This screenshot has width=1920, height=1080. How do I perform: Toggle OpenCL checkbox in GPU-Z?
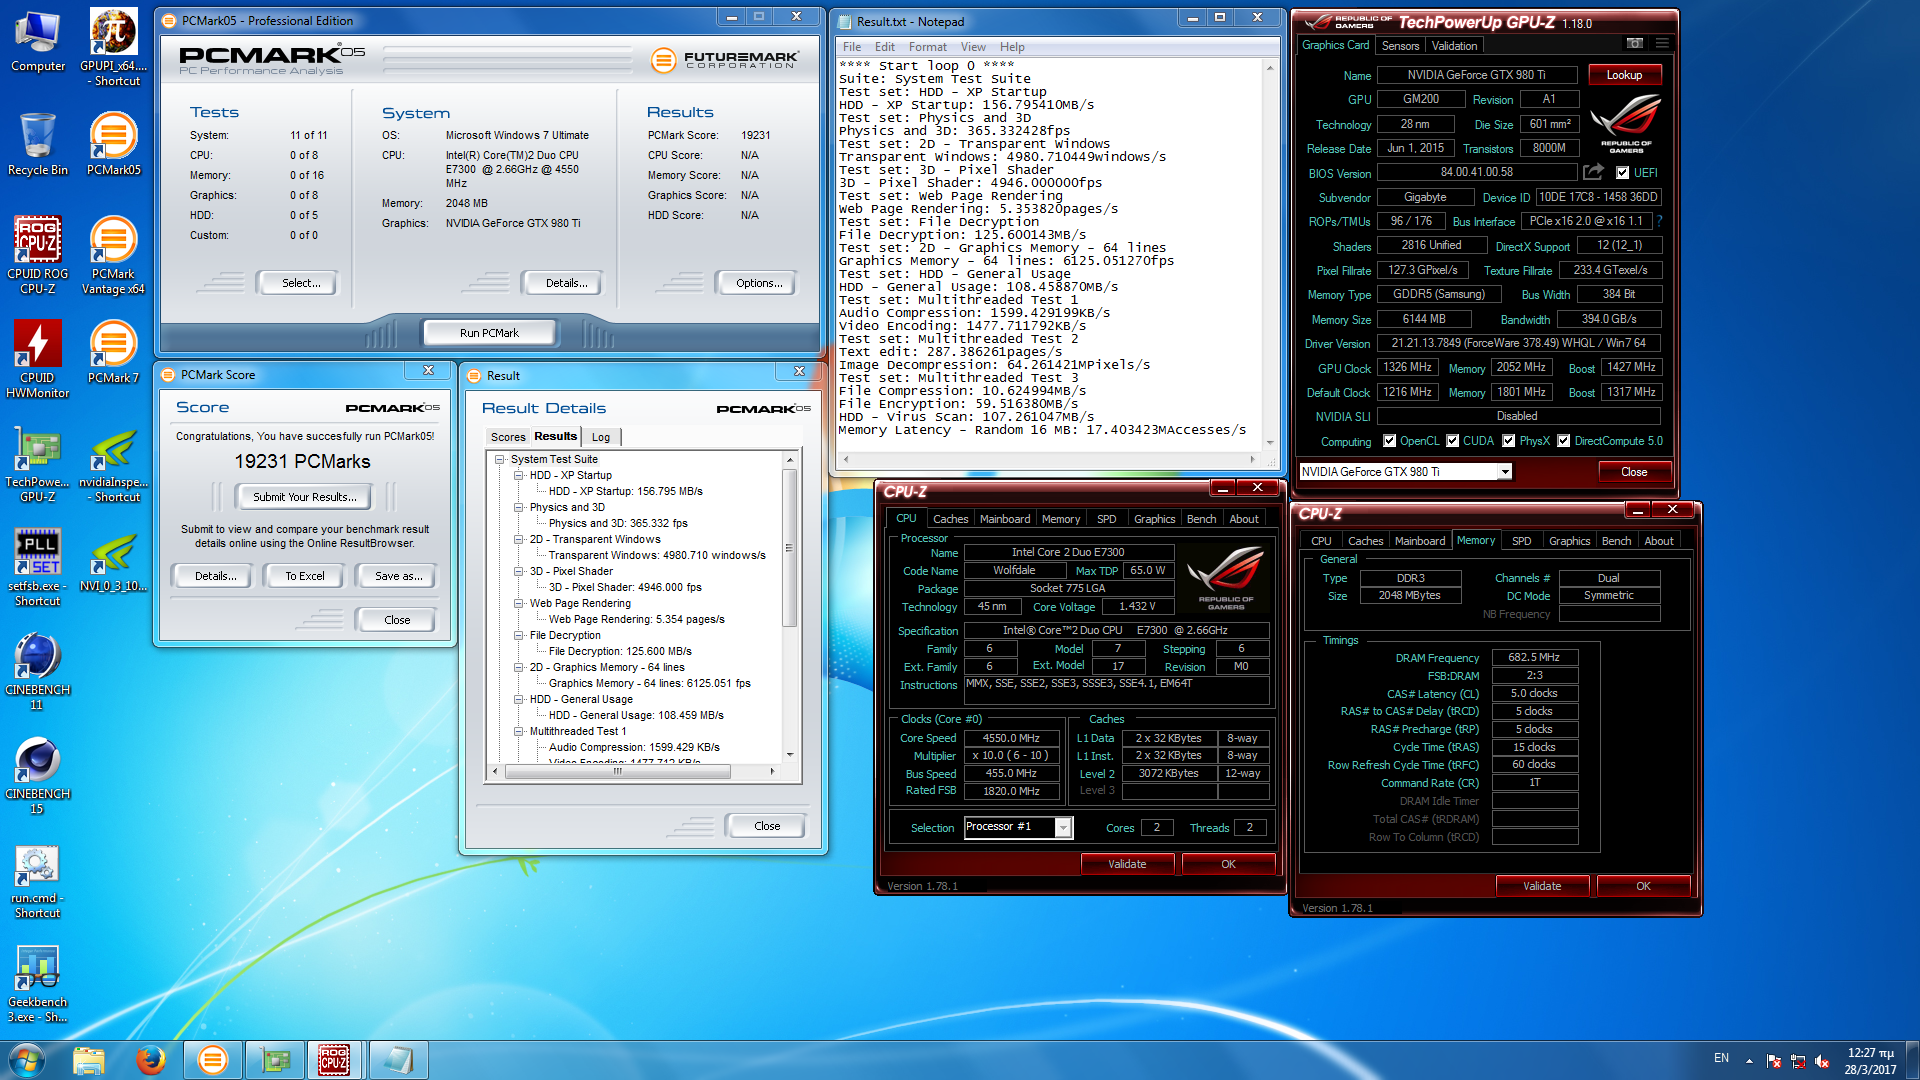click(x=1389, y=441)
